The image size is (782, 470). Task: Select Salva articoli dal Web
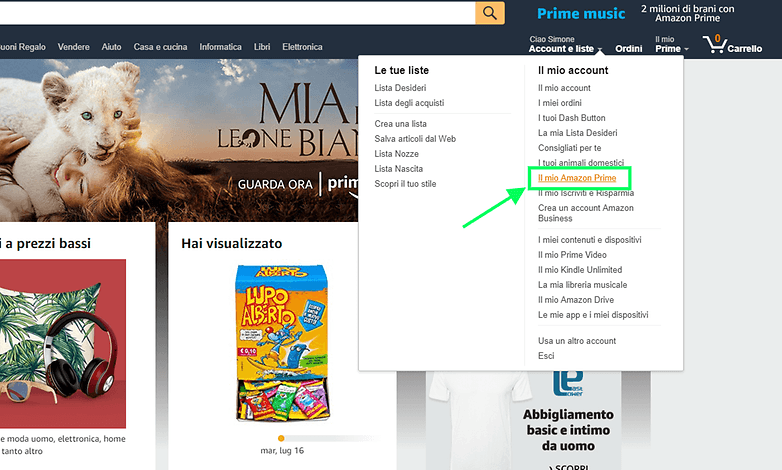(415, 139)
